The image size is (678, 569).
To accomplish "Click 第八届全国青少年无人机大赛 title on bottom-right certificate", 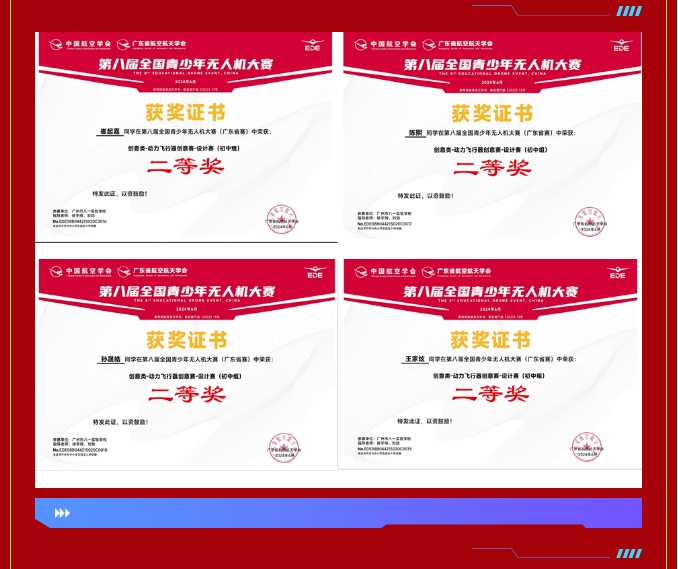I will (490, 291).
